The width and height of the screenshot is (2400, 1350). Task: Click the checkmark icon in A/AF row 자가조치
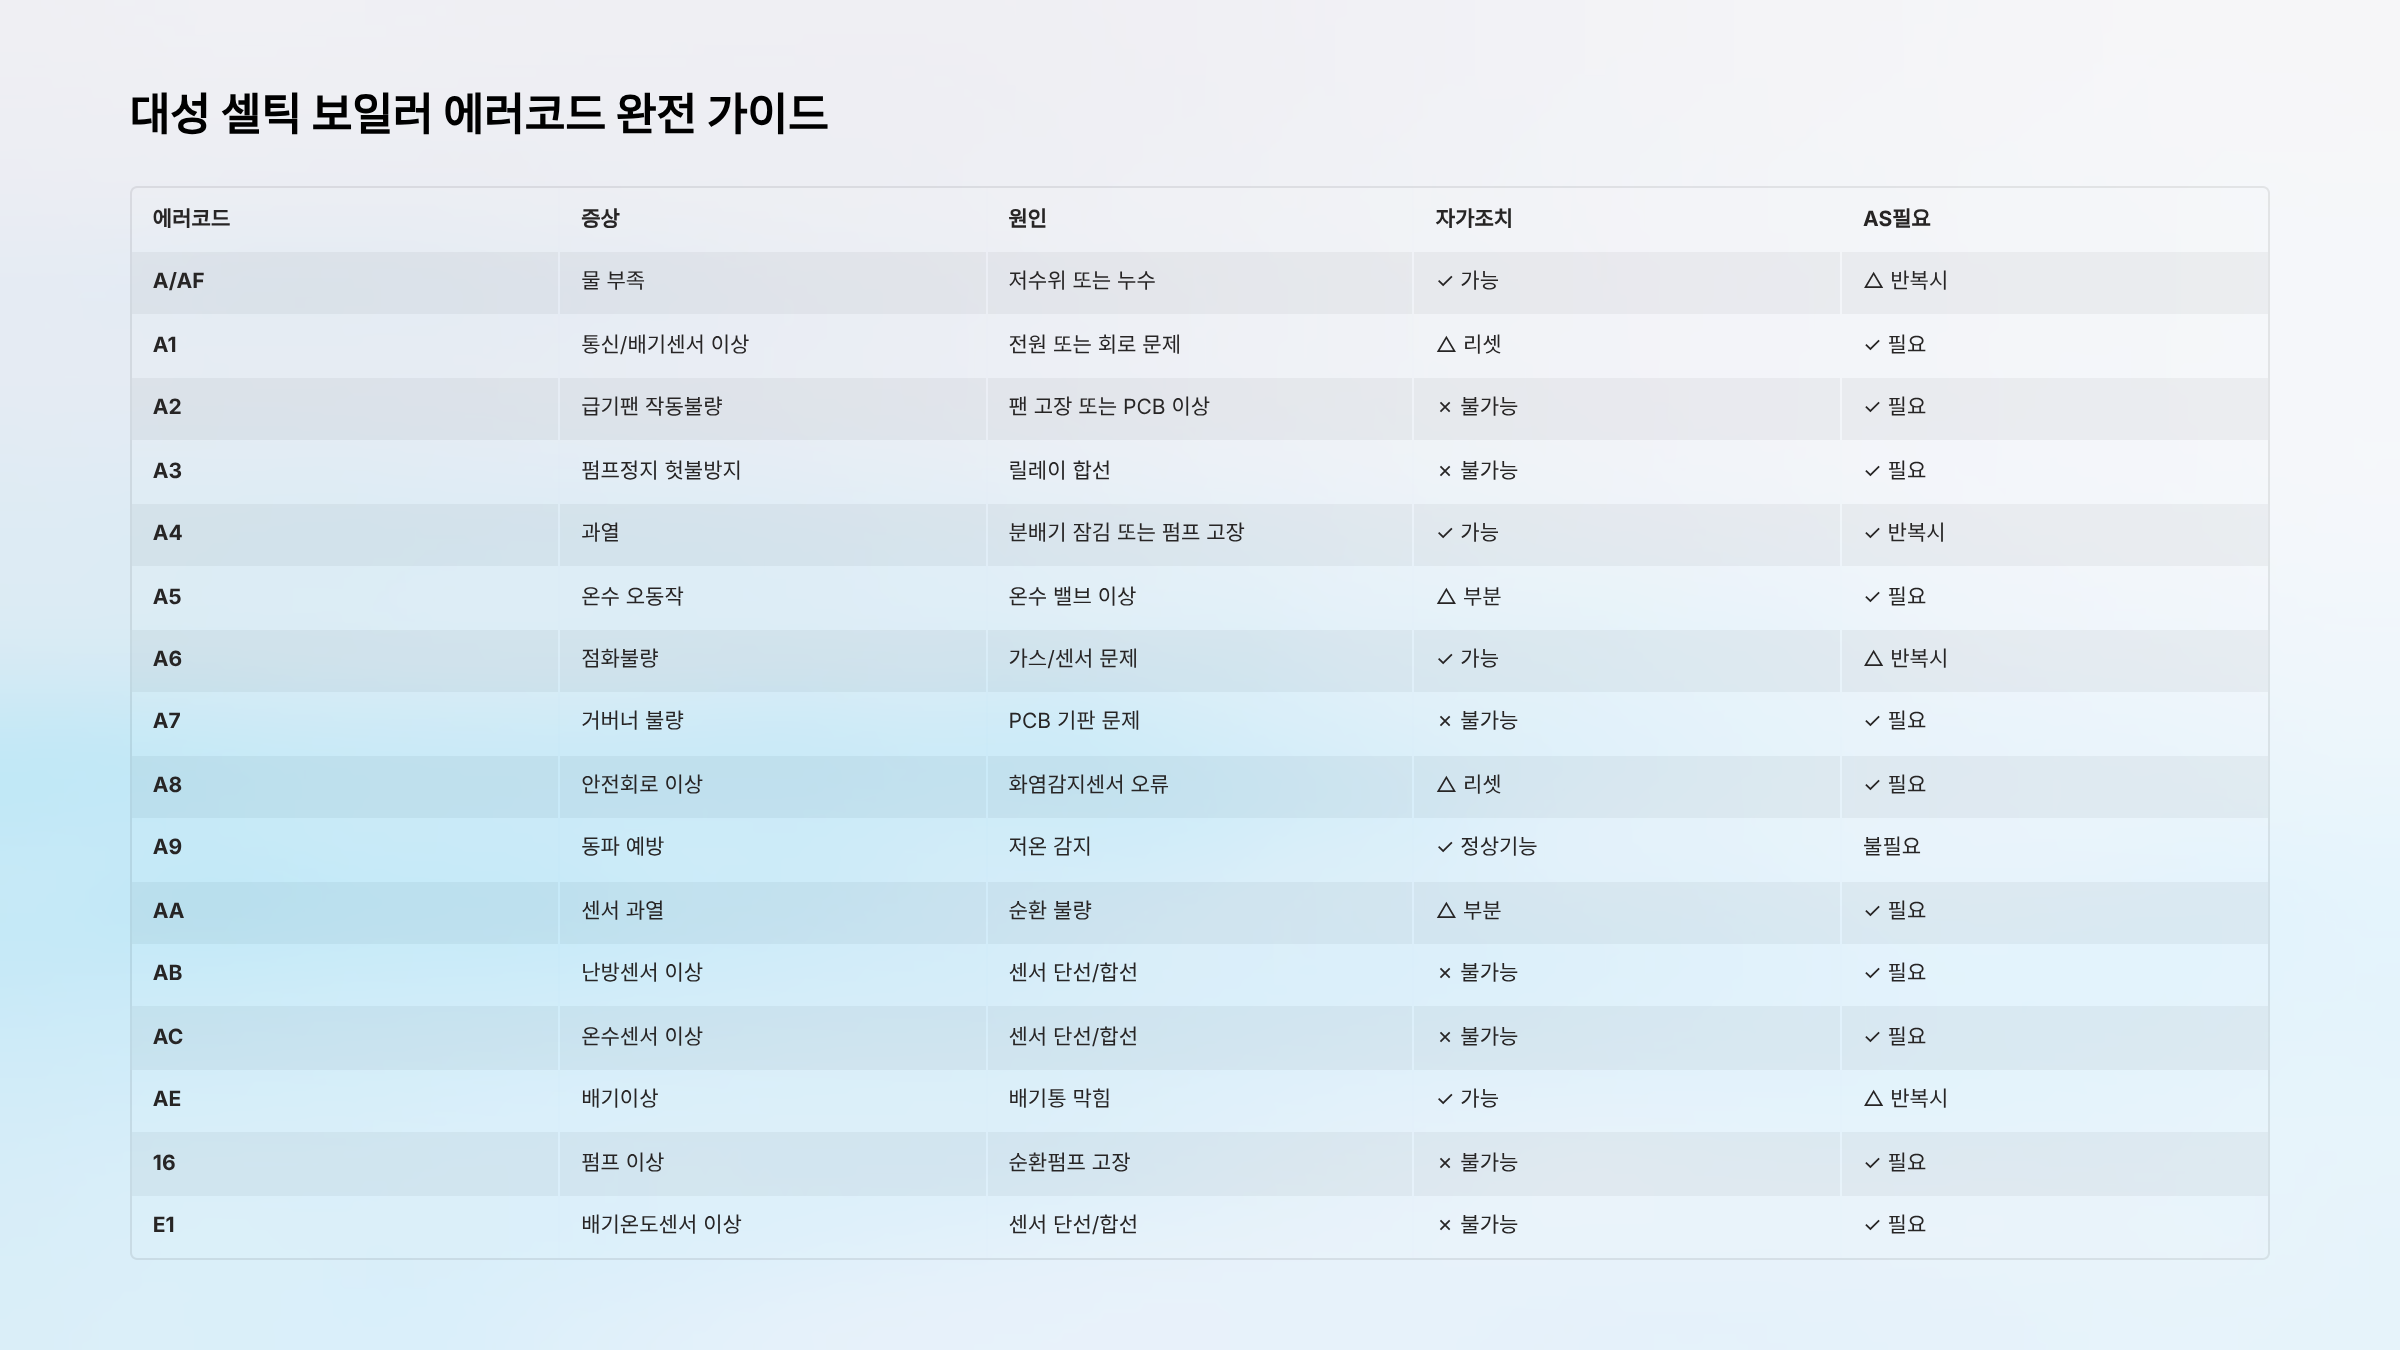coord(1444,282)
